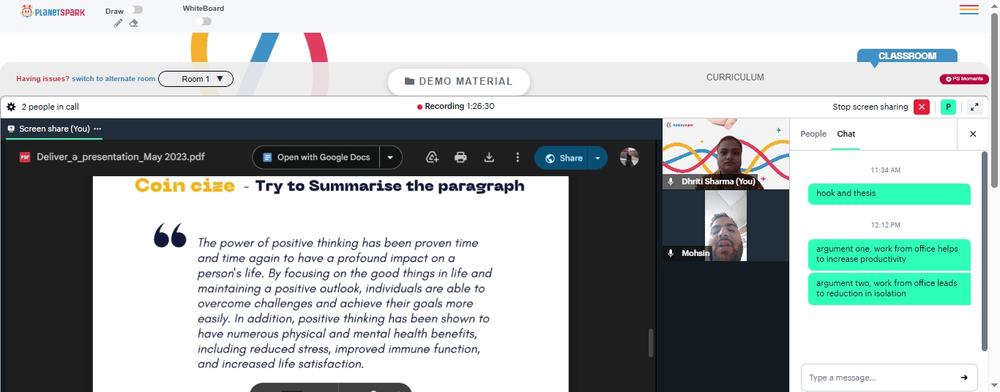Image resolution: width=1000 pixels, height=392 pixels.
Task: Click the 11:34 AM chat timestamp
Action: tap(885, 170)
